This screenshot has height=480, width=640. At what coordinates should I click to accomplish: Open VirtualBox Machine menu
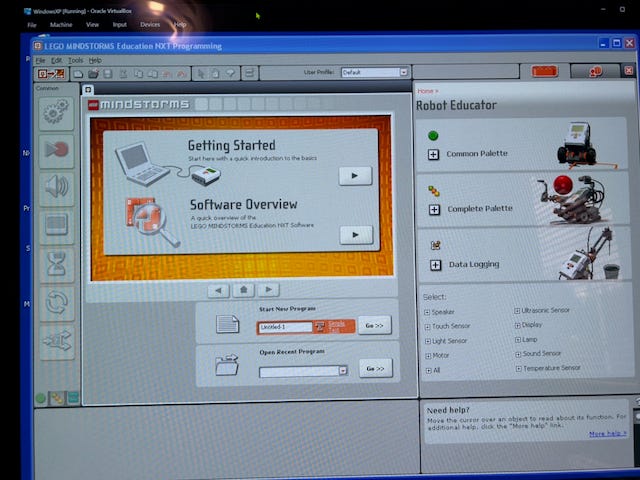pyautogui.click(x=61, y=25)
